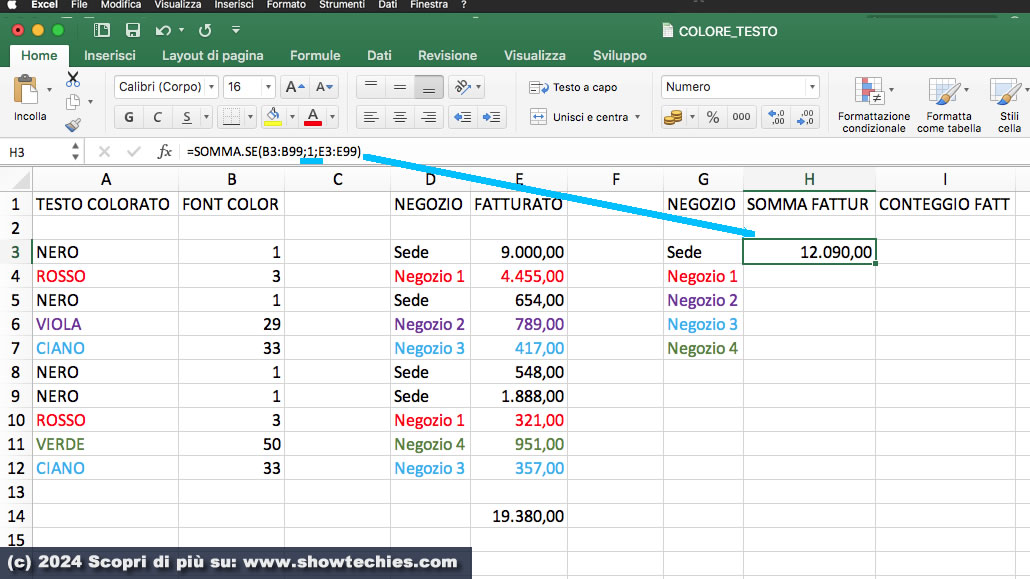Open the quick access toolbar customize arrow
The width and height of the screenshot is (1030, 579).
pos(236,30)
